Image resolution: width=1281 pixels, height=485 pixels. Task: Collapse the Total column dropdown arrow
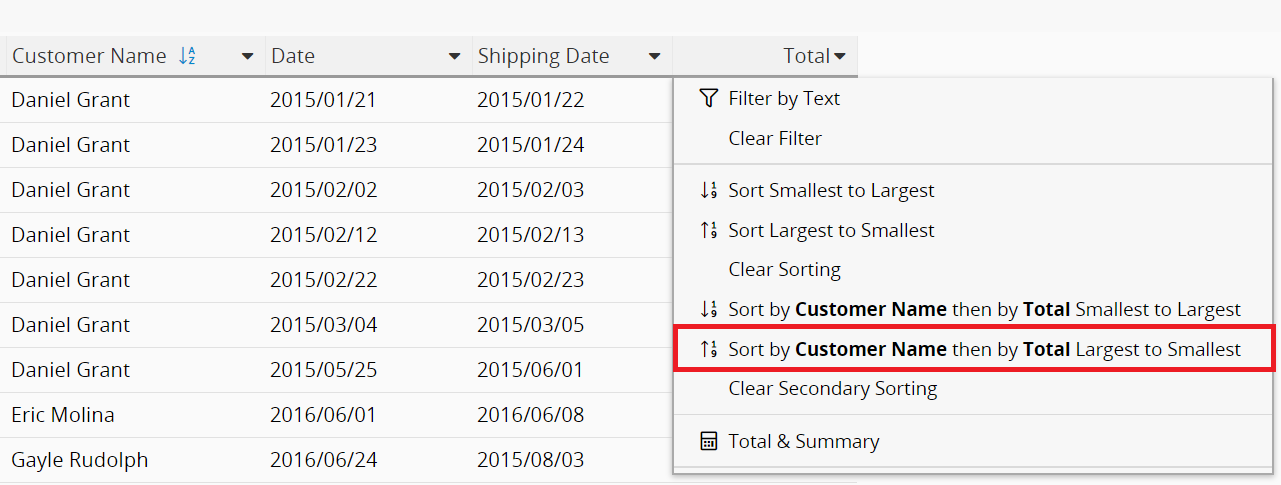point(840,57)
